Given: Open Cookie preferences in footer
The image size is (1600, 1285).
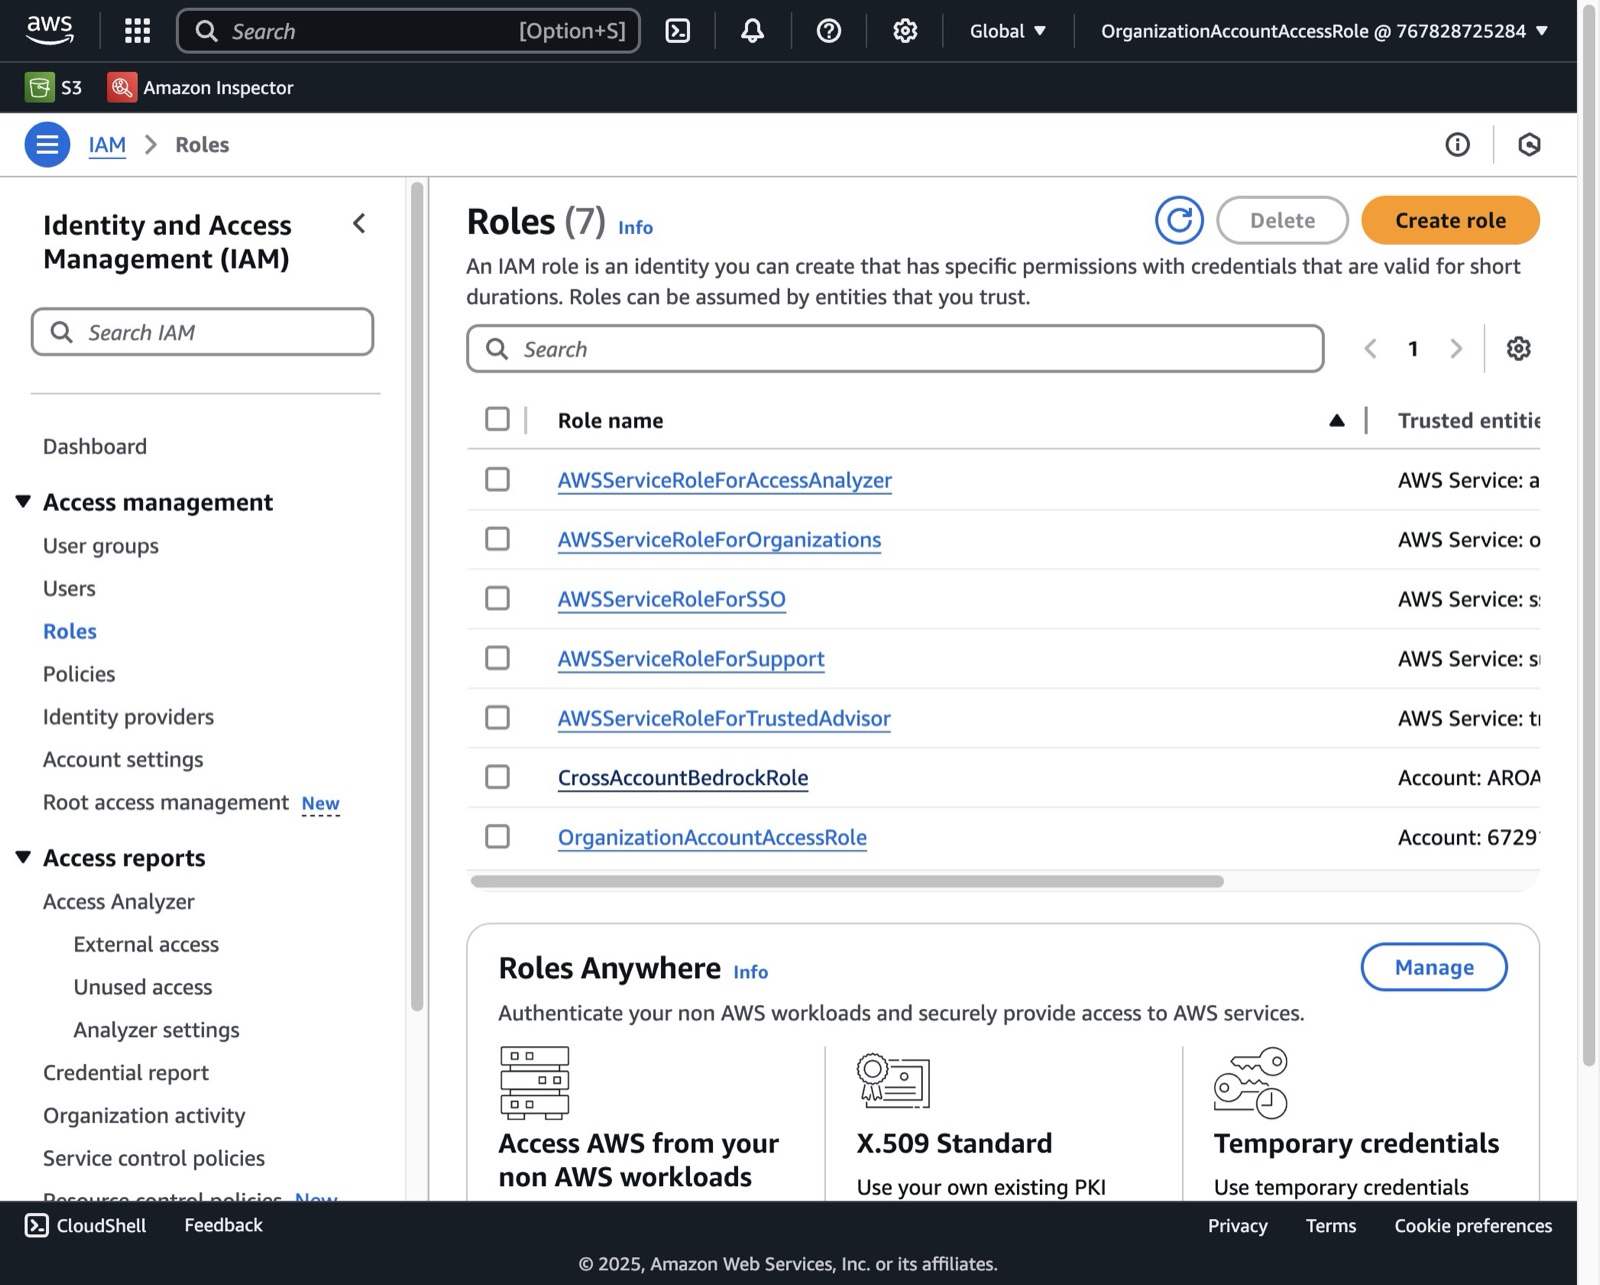Looking at the screenshot, I should click(1473, 1226).
